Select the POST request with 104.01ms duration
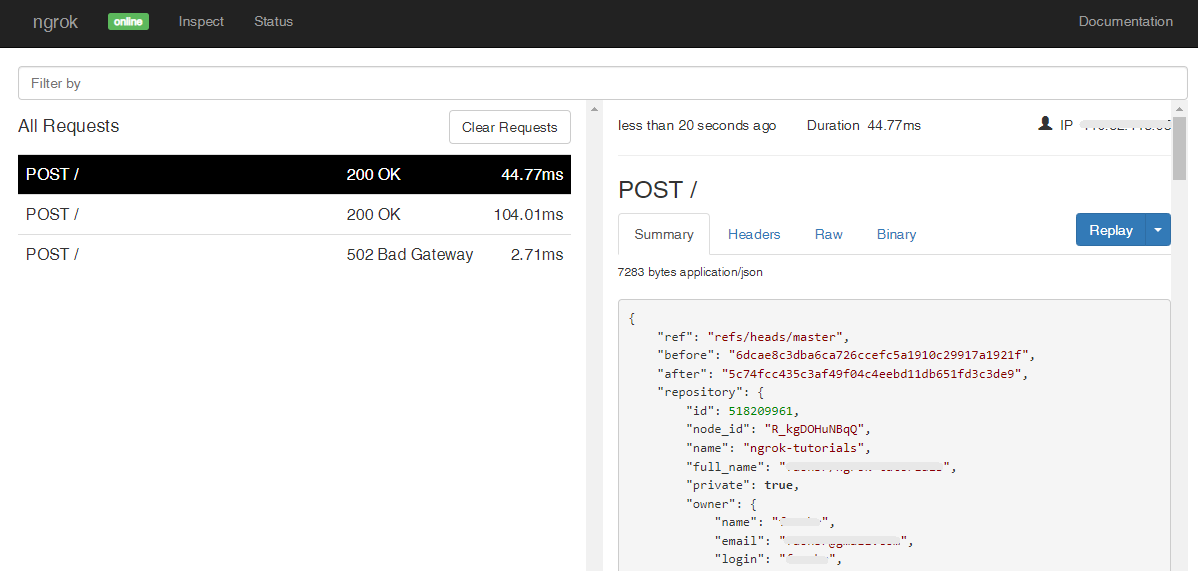The image size is (1198, 571). click(x=294, y=215)
